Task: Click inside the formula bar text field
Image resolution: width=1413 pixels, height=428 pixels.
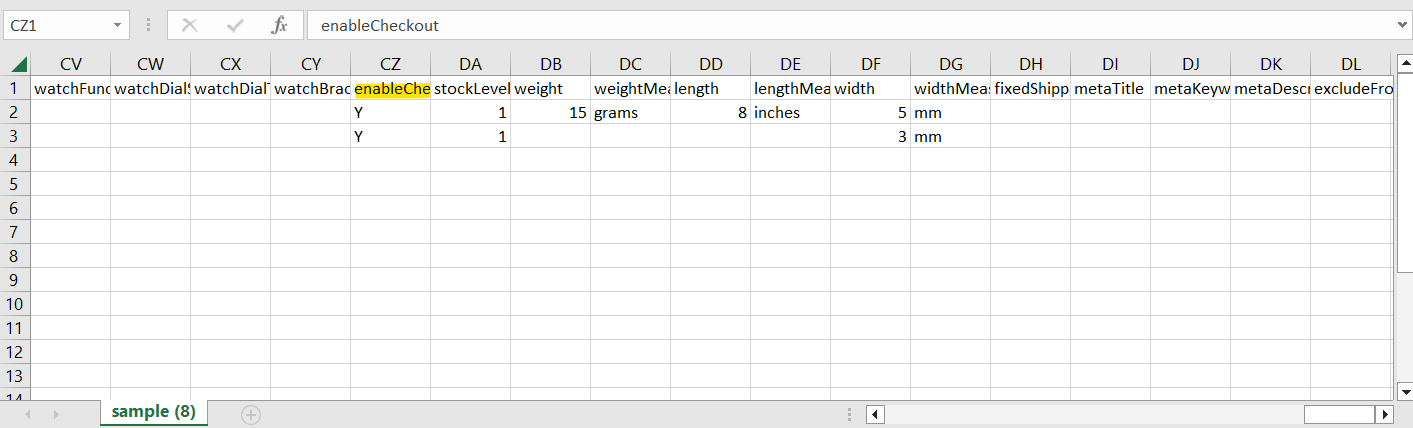Action: pyautogui.click(x=850, y=25)
